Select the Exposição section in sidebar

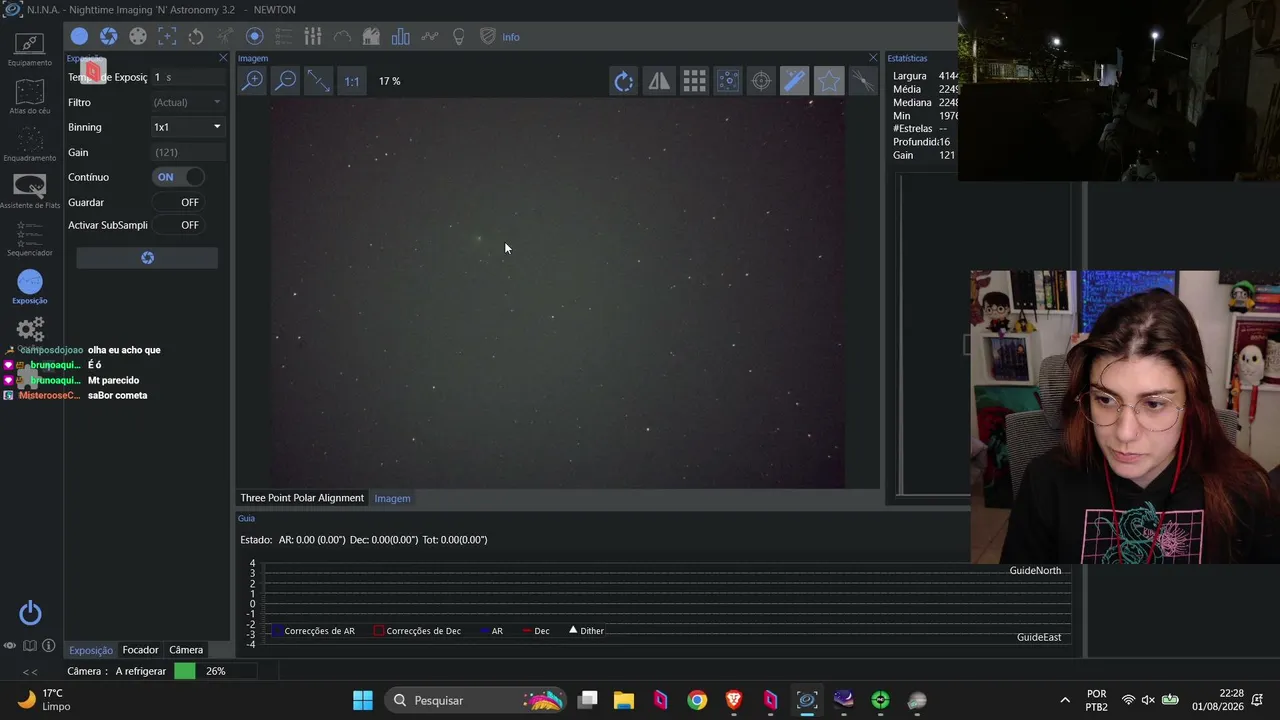(29, 287)
